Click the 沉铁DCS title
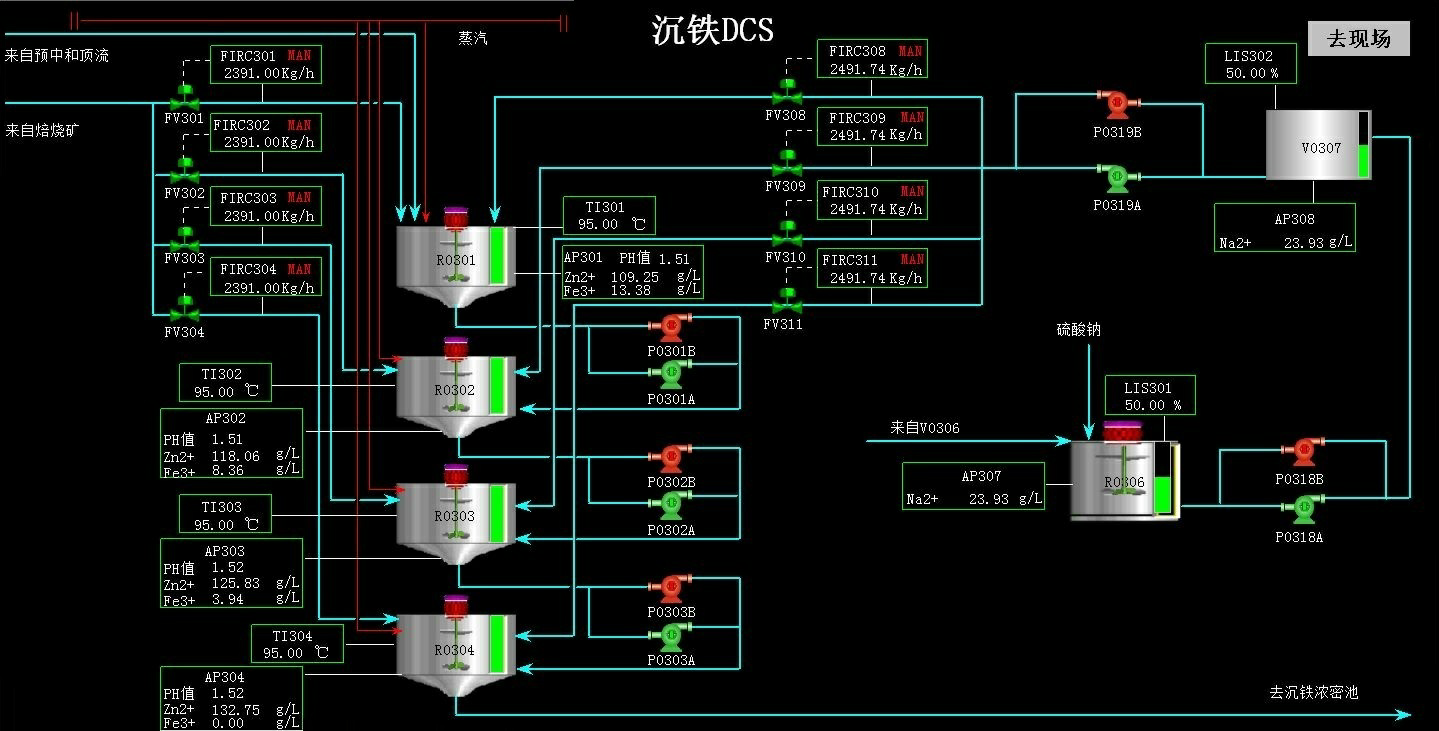Image resolution: width=1439 pixels, height=731 pixels. [x=713, y=29]
